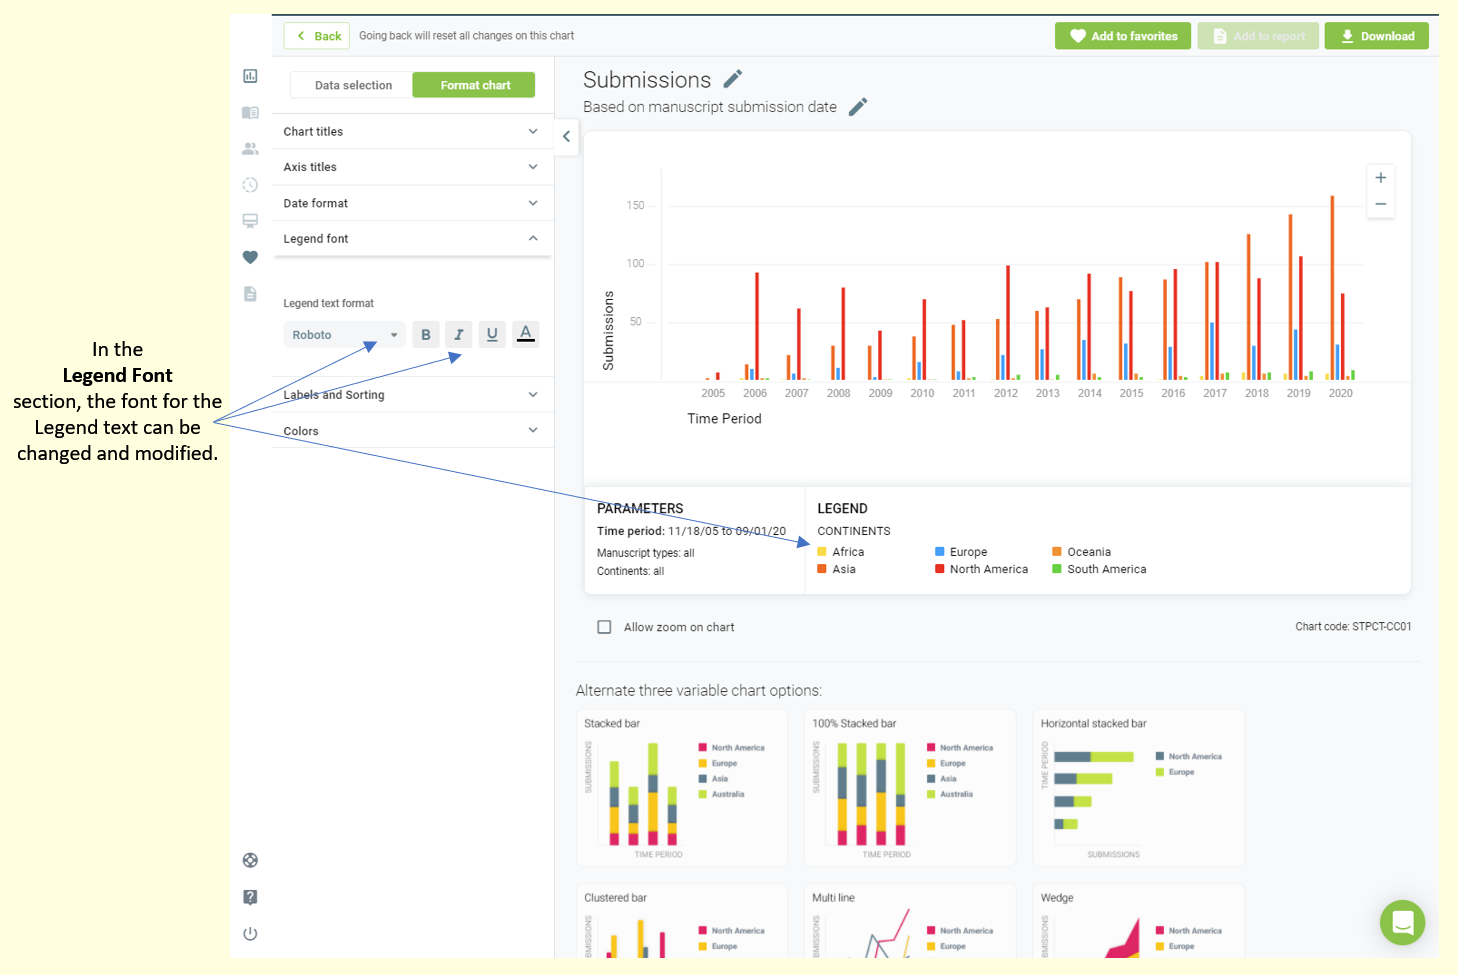Click the North America legend entry
The image size is (1458, 975).
(981, 569)
